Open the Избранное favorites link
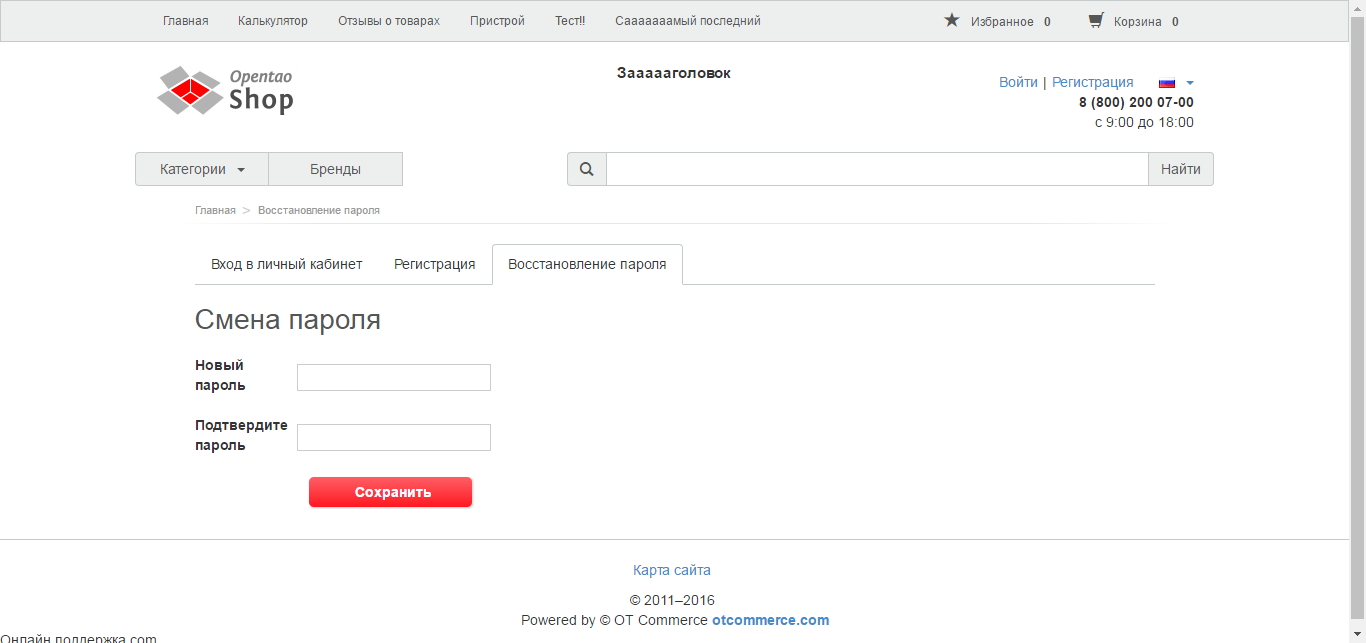The image size is (1366, 643). point(1002,21)
